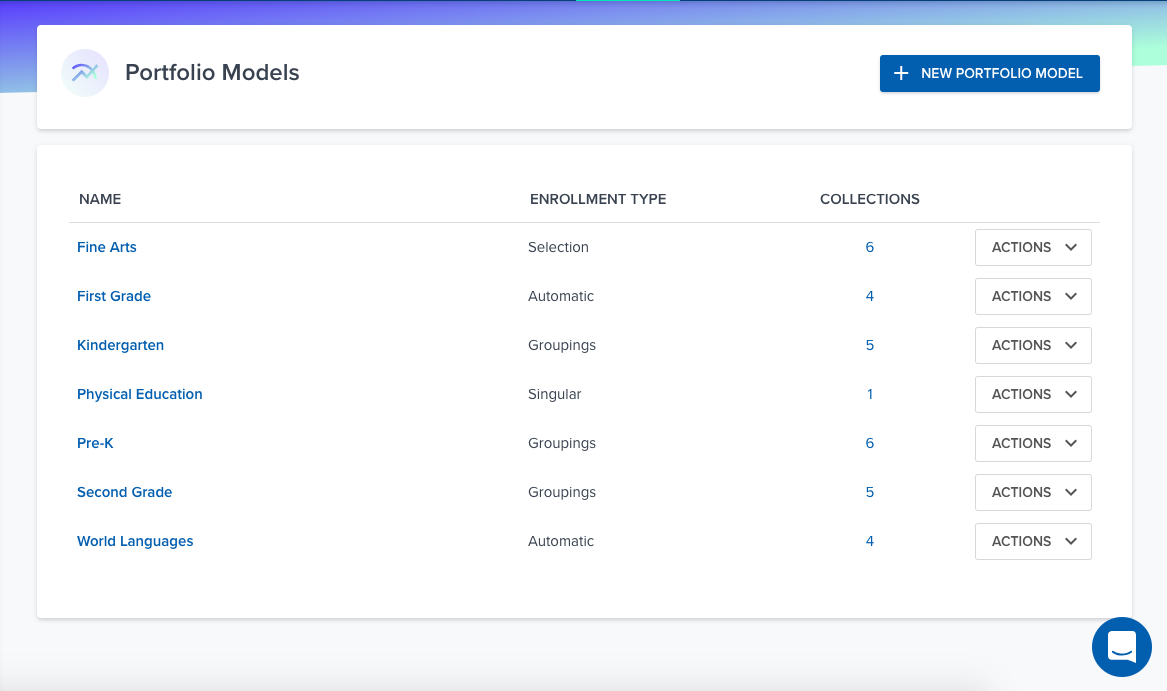Open the Second Grade portfolio model

(125, 492)
